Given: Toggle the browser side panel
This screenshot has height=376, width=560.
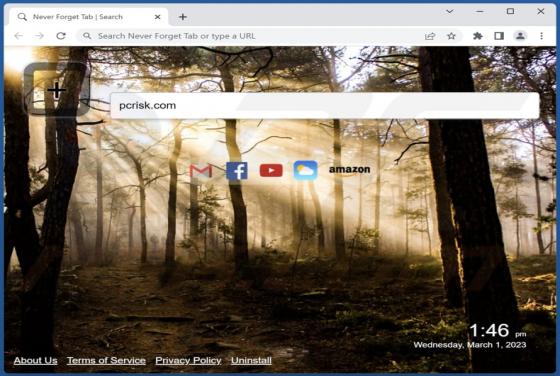Looking at the screenshot, I should tap(499, 36).
